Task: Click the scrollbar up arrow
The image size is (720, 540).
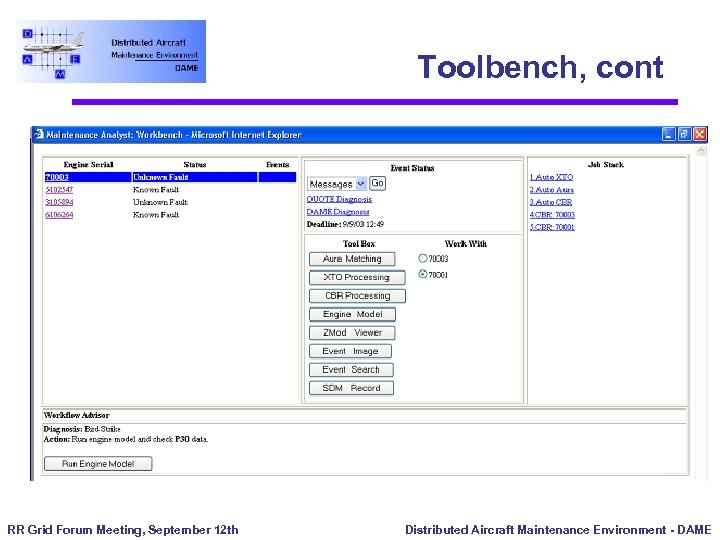Action: point(701,151)
